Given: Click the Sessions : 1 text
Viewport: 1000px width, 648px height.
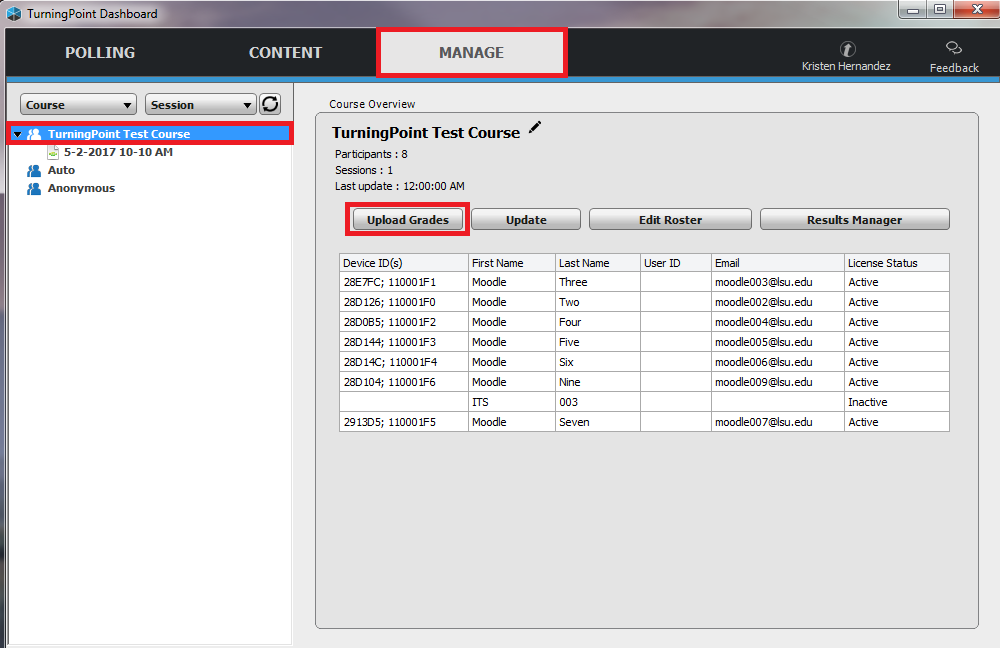Looking at the screenshot, I should (364, 170).
